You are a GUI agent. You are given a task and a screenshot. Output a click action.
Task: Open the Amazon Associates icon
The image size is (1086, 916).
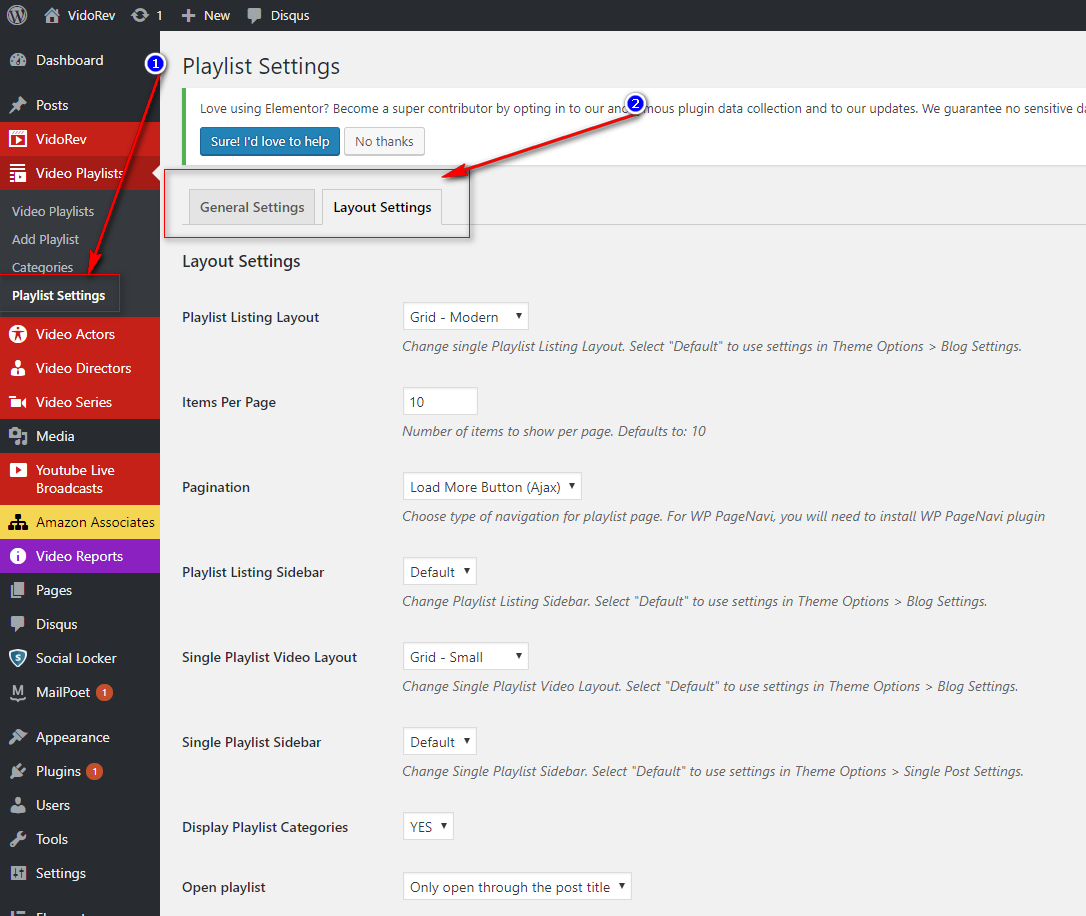[18, 522]
